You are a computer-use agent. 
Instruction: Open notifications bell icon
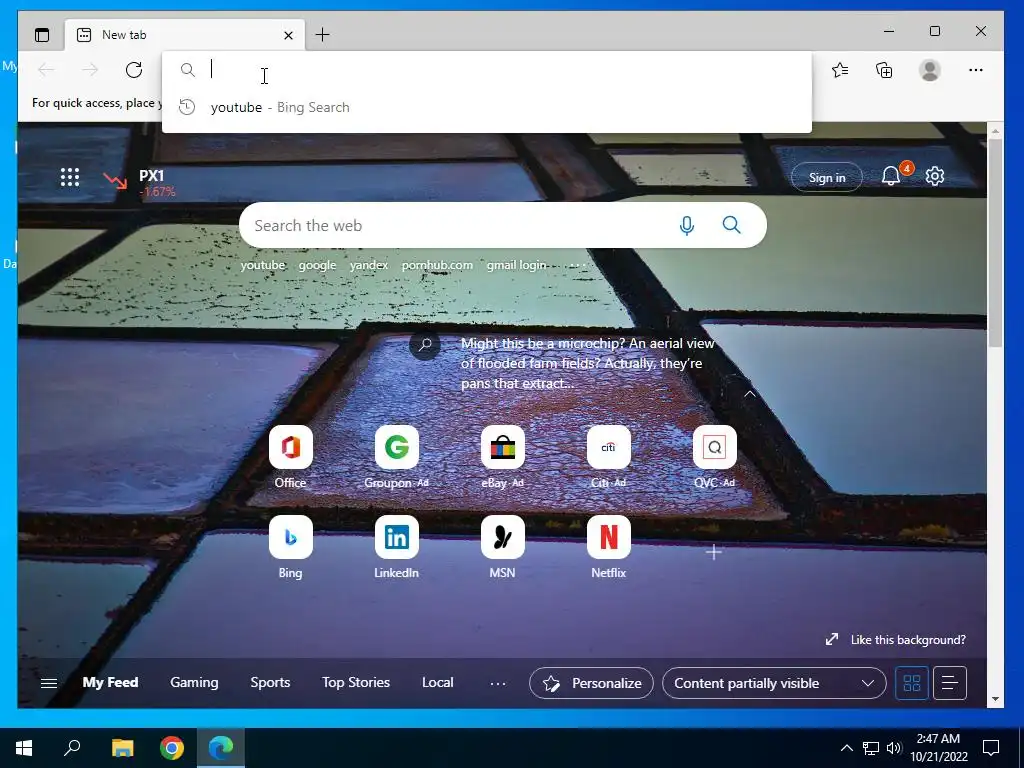tap(891, 176)
